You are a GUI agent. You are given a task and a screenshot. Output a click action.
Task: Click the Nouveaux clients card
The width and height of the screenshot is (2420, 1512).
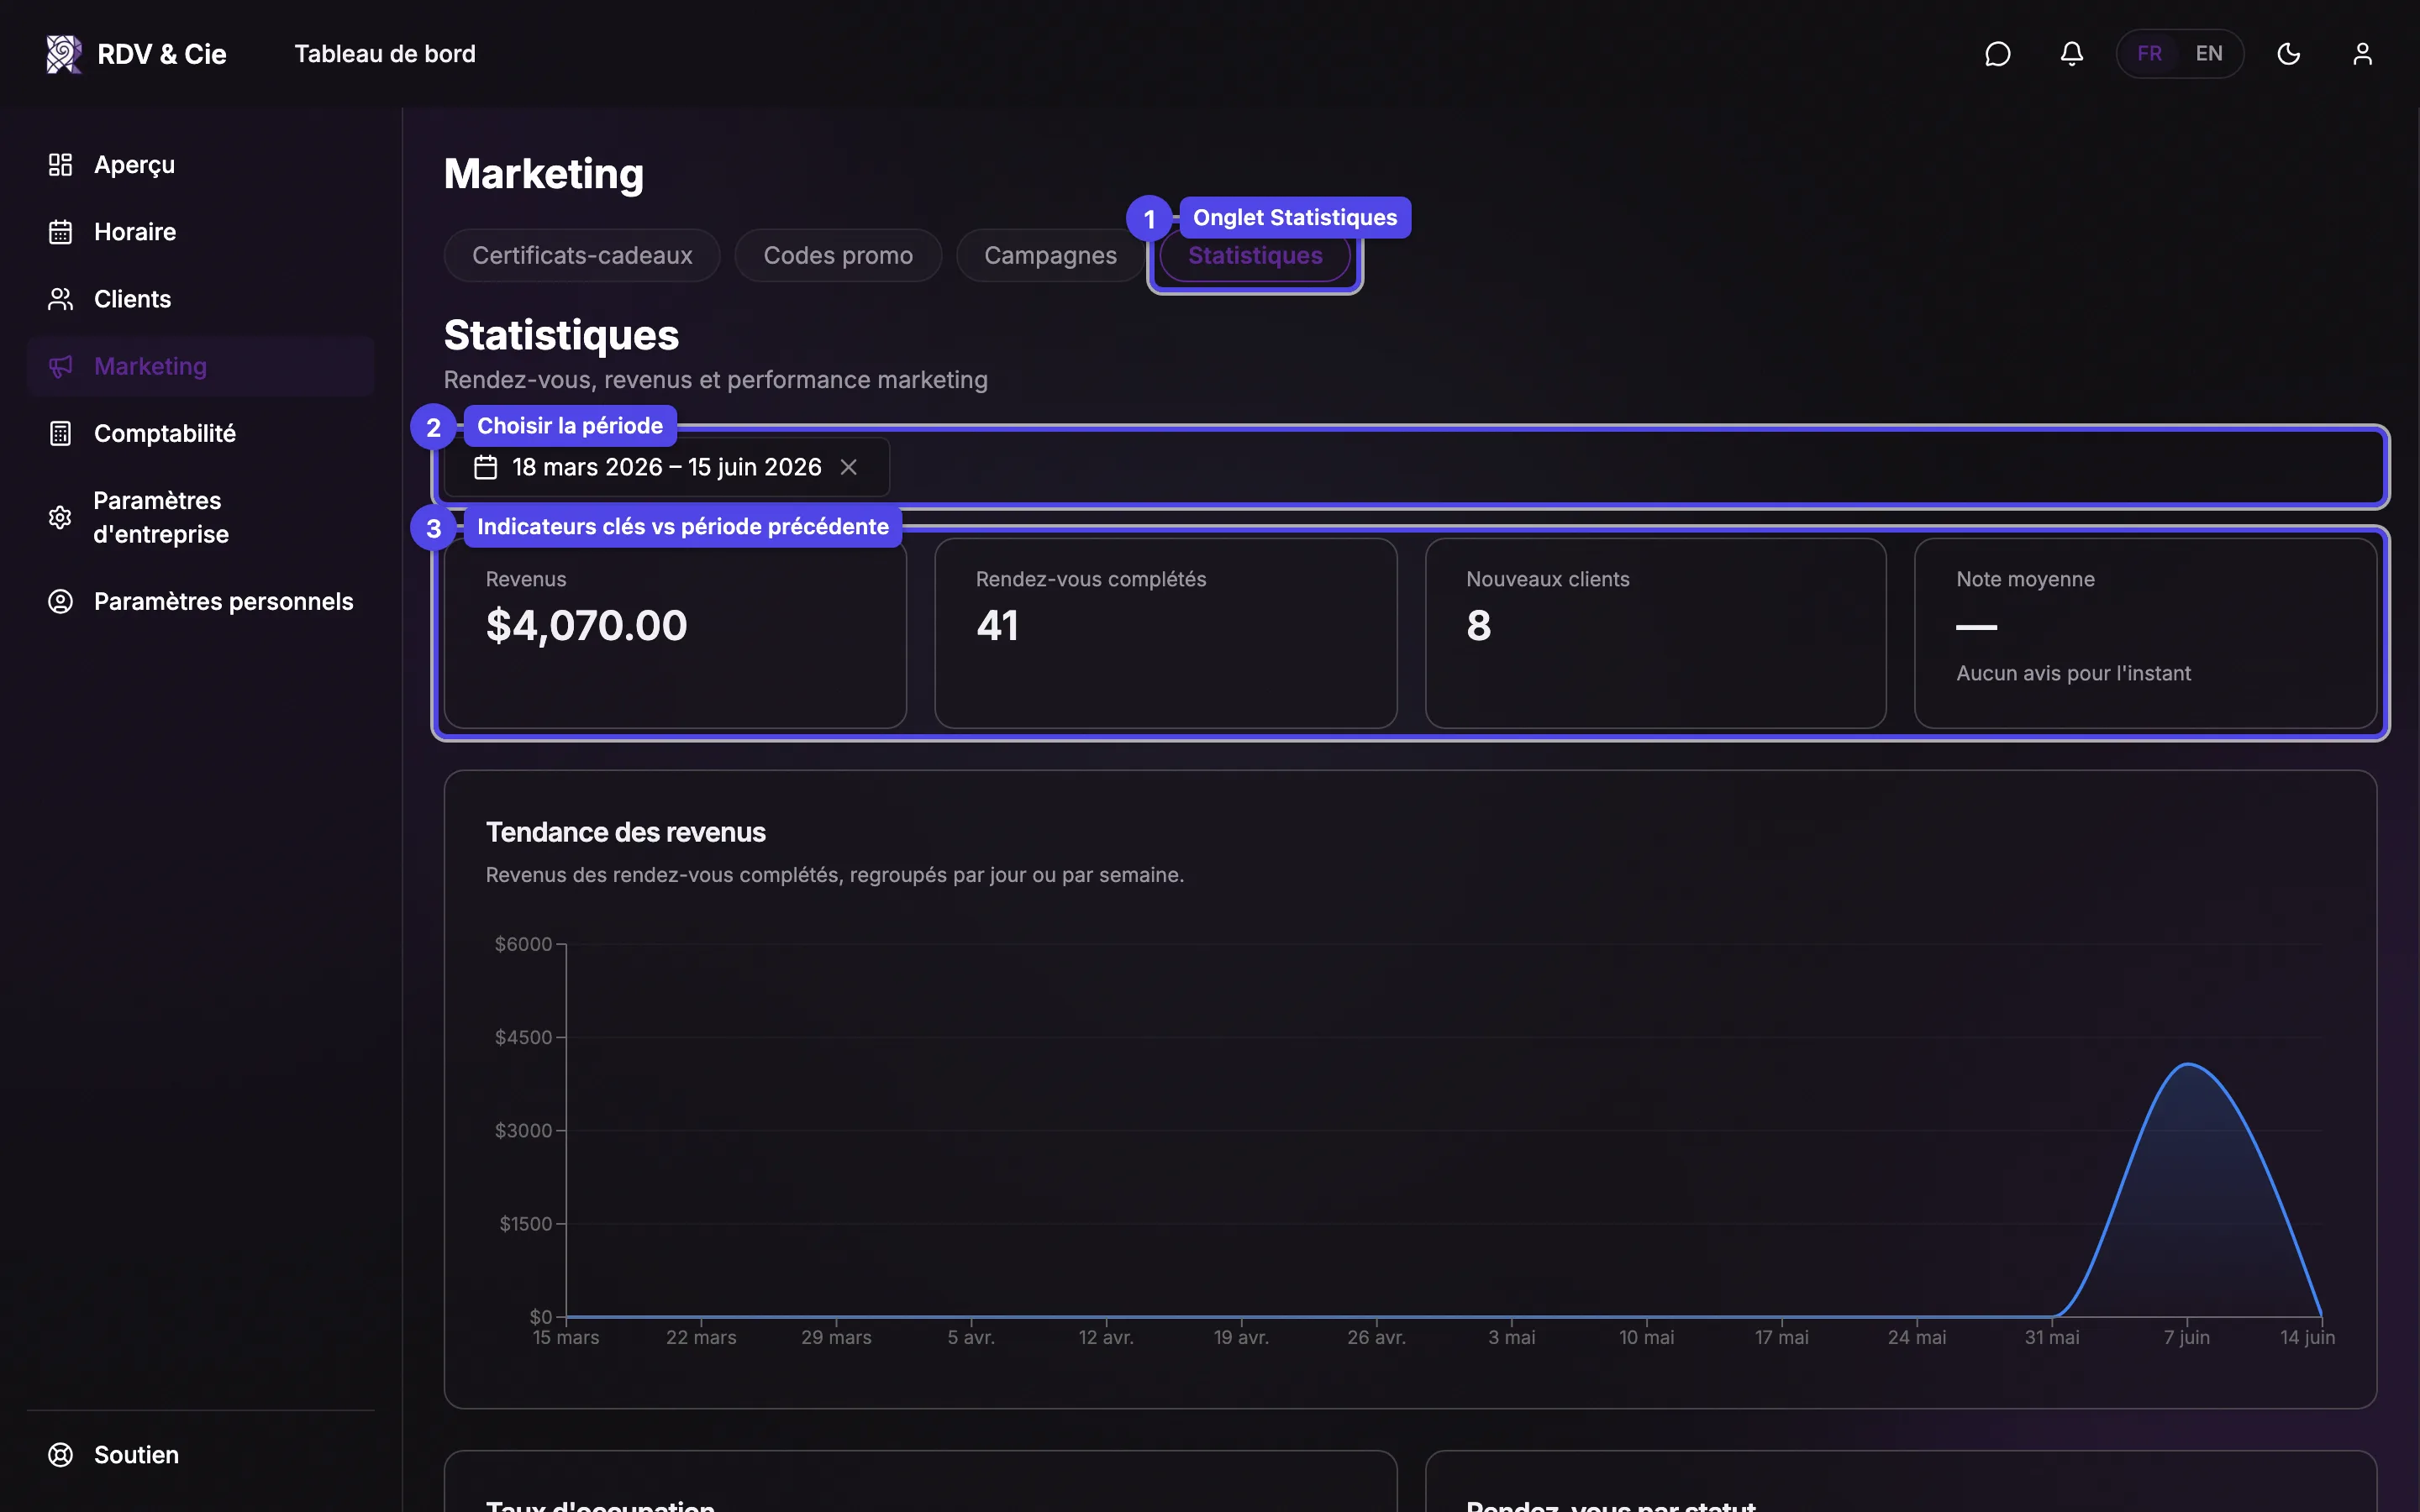(1655, 633)
